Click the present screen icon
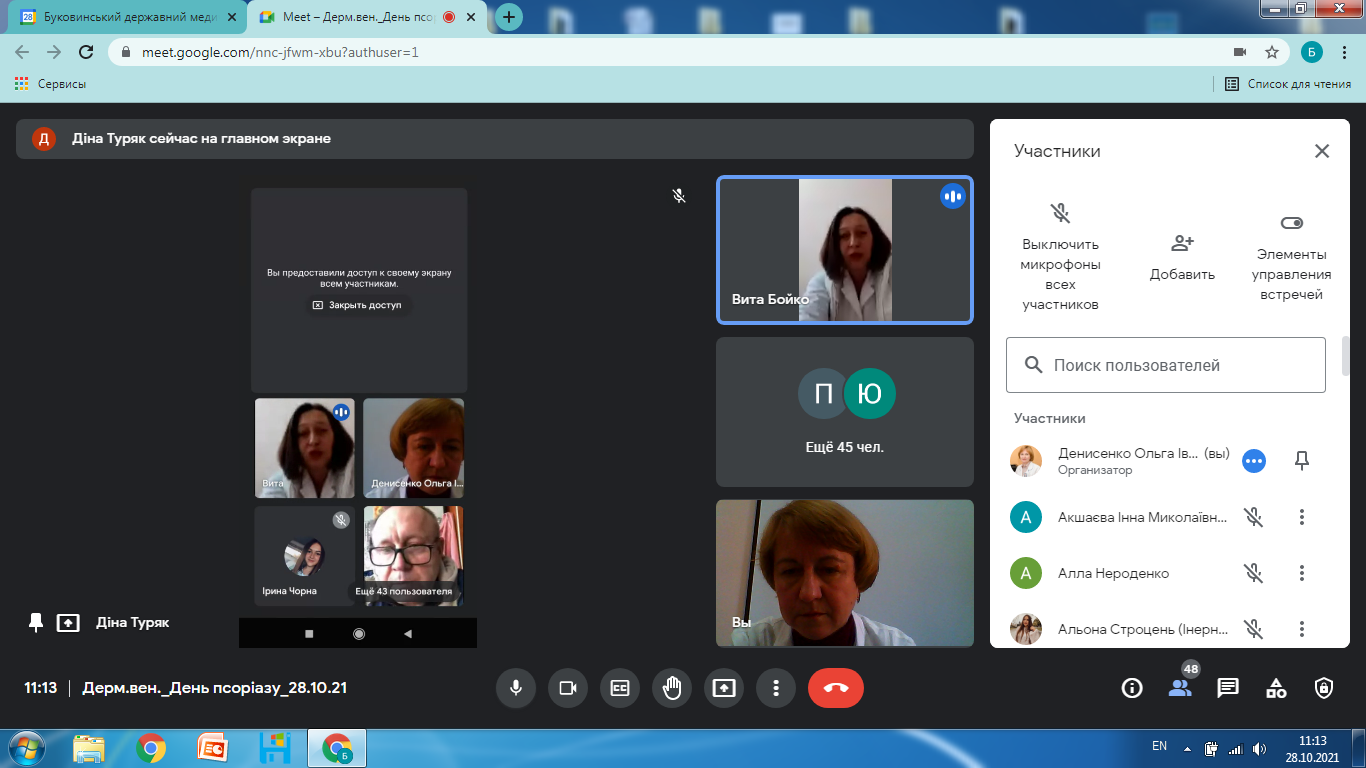The width and height of the screenshot is (1366, 768). (724, 688)
